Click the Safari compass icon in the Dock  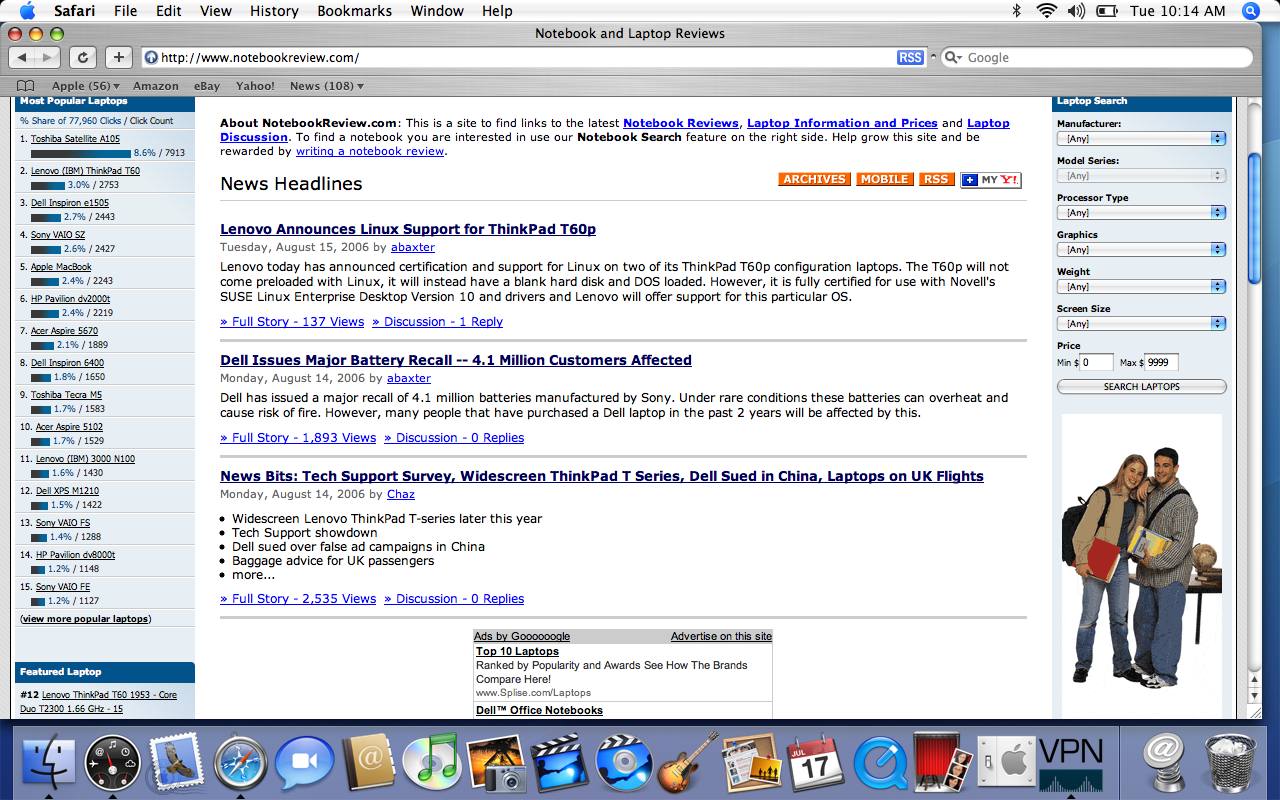(x=240, y=764)
